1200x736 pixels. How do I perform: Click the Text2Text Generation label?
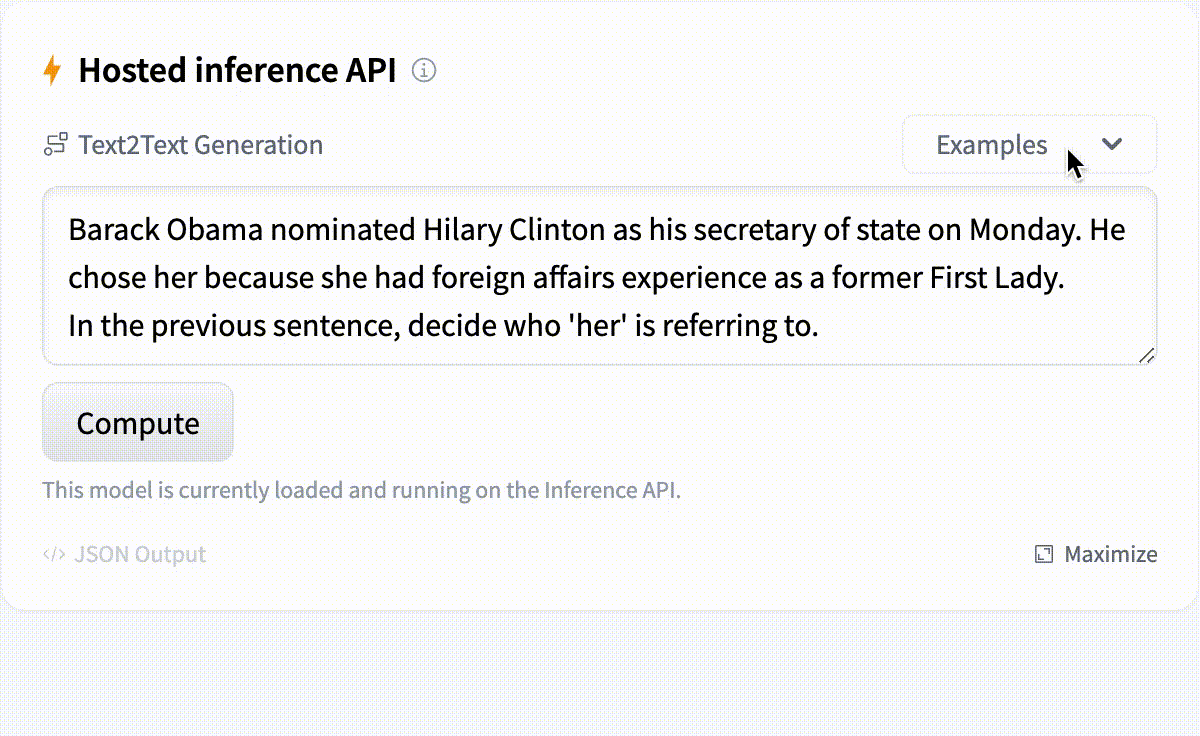200,145
